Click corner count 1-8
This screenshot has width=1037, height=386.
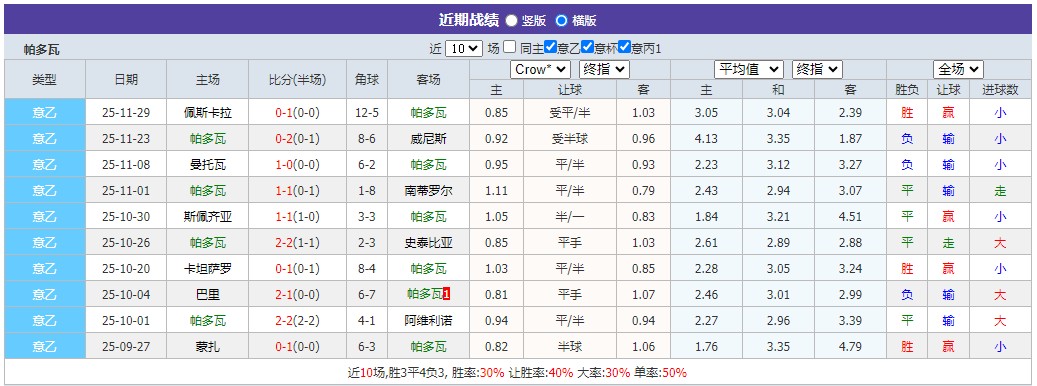coord(367,191)
